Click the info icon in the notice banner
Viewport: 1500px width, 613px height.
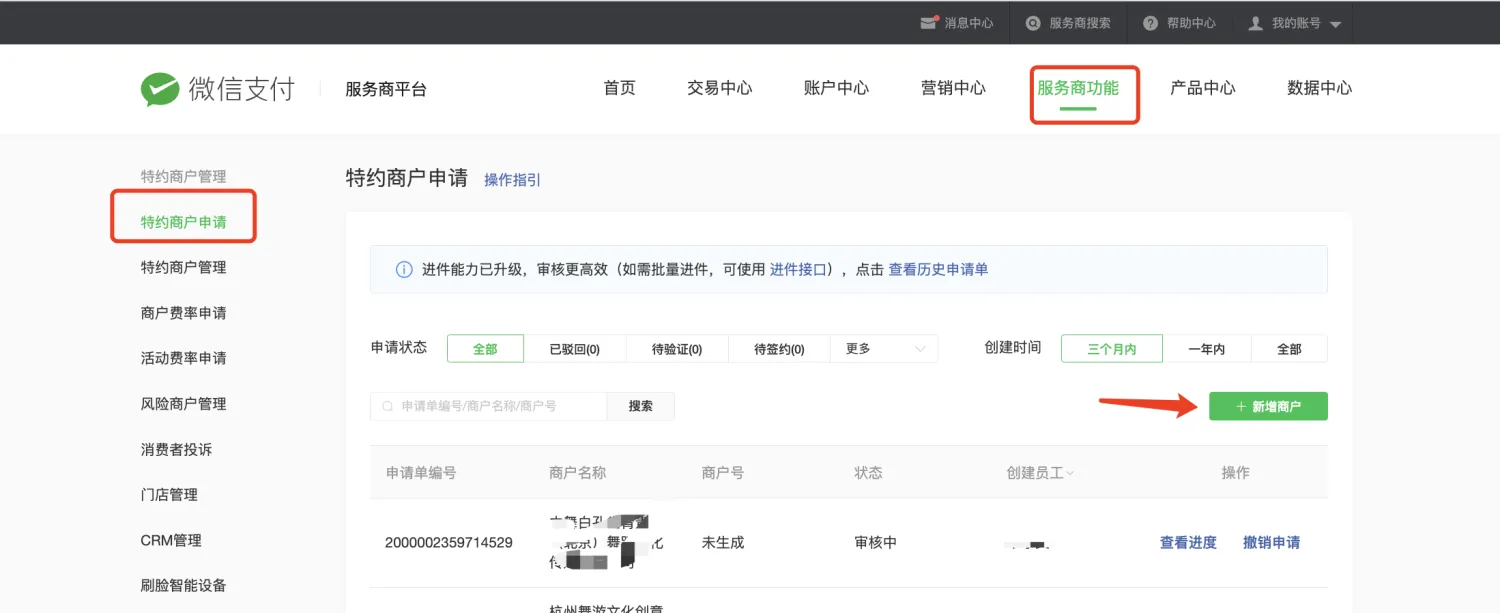coord(404,270)
